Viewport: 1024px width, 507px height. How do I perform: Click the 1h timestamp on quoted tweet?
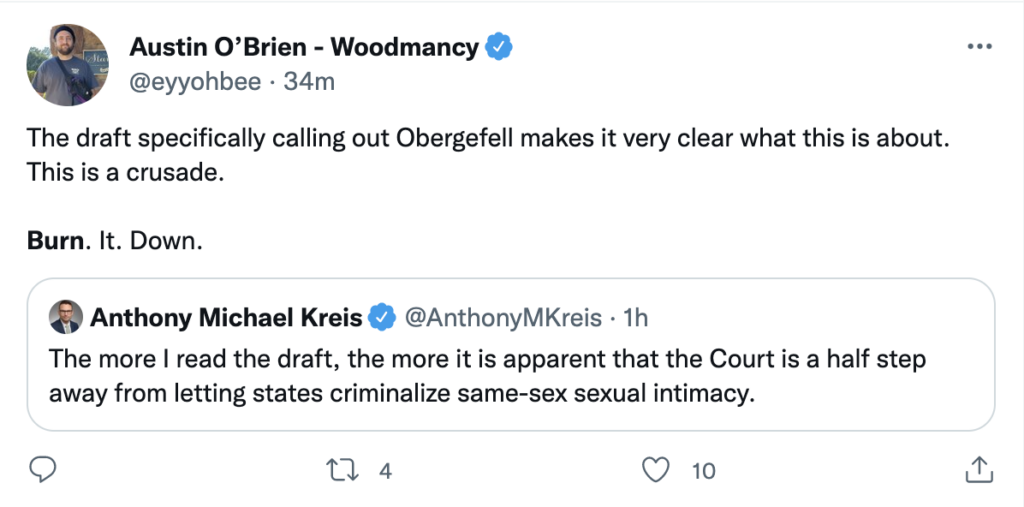click(x=636, y=318)
